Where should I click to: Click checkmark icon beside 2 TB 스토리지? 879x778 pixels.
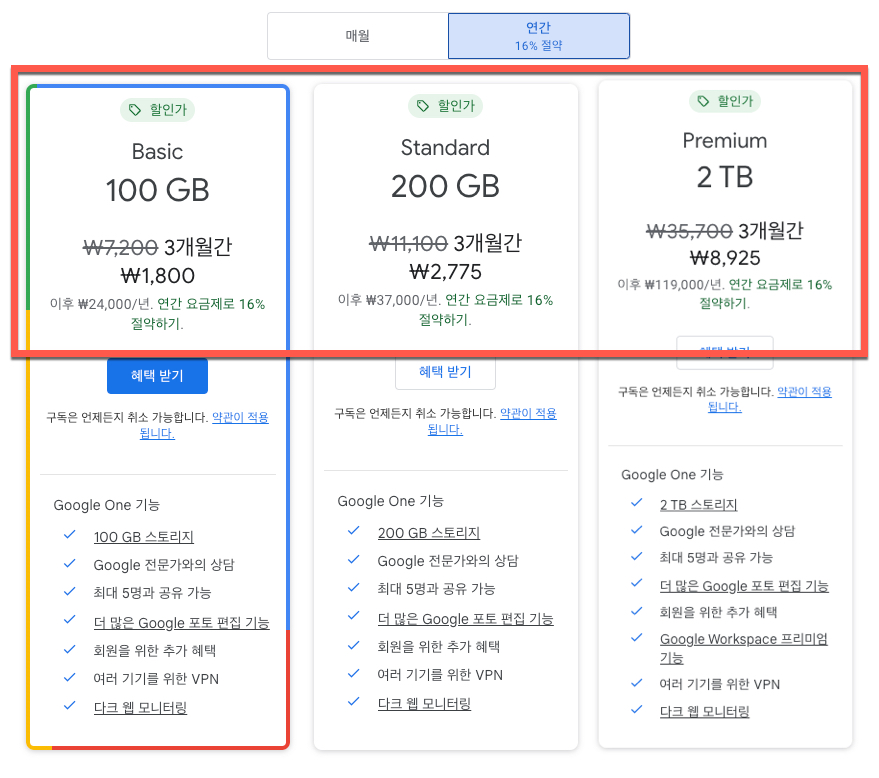[636, 502]
